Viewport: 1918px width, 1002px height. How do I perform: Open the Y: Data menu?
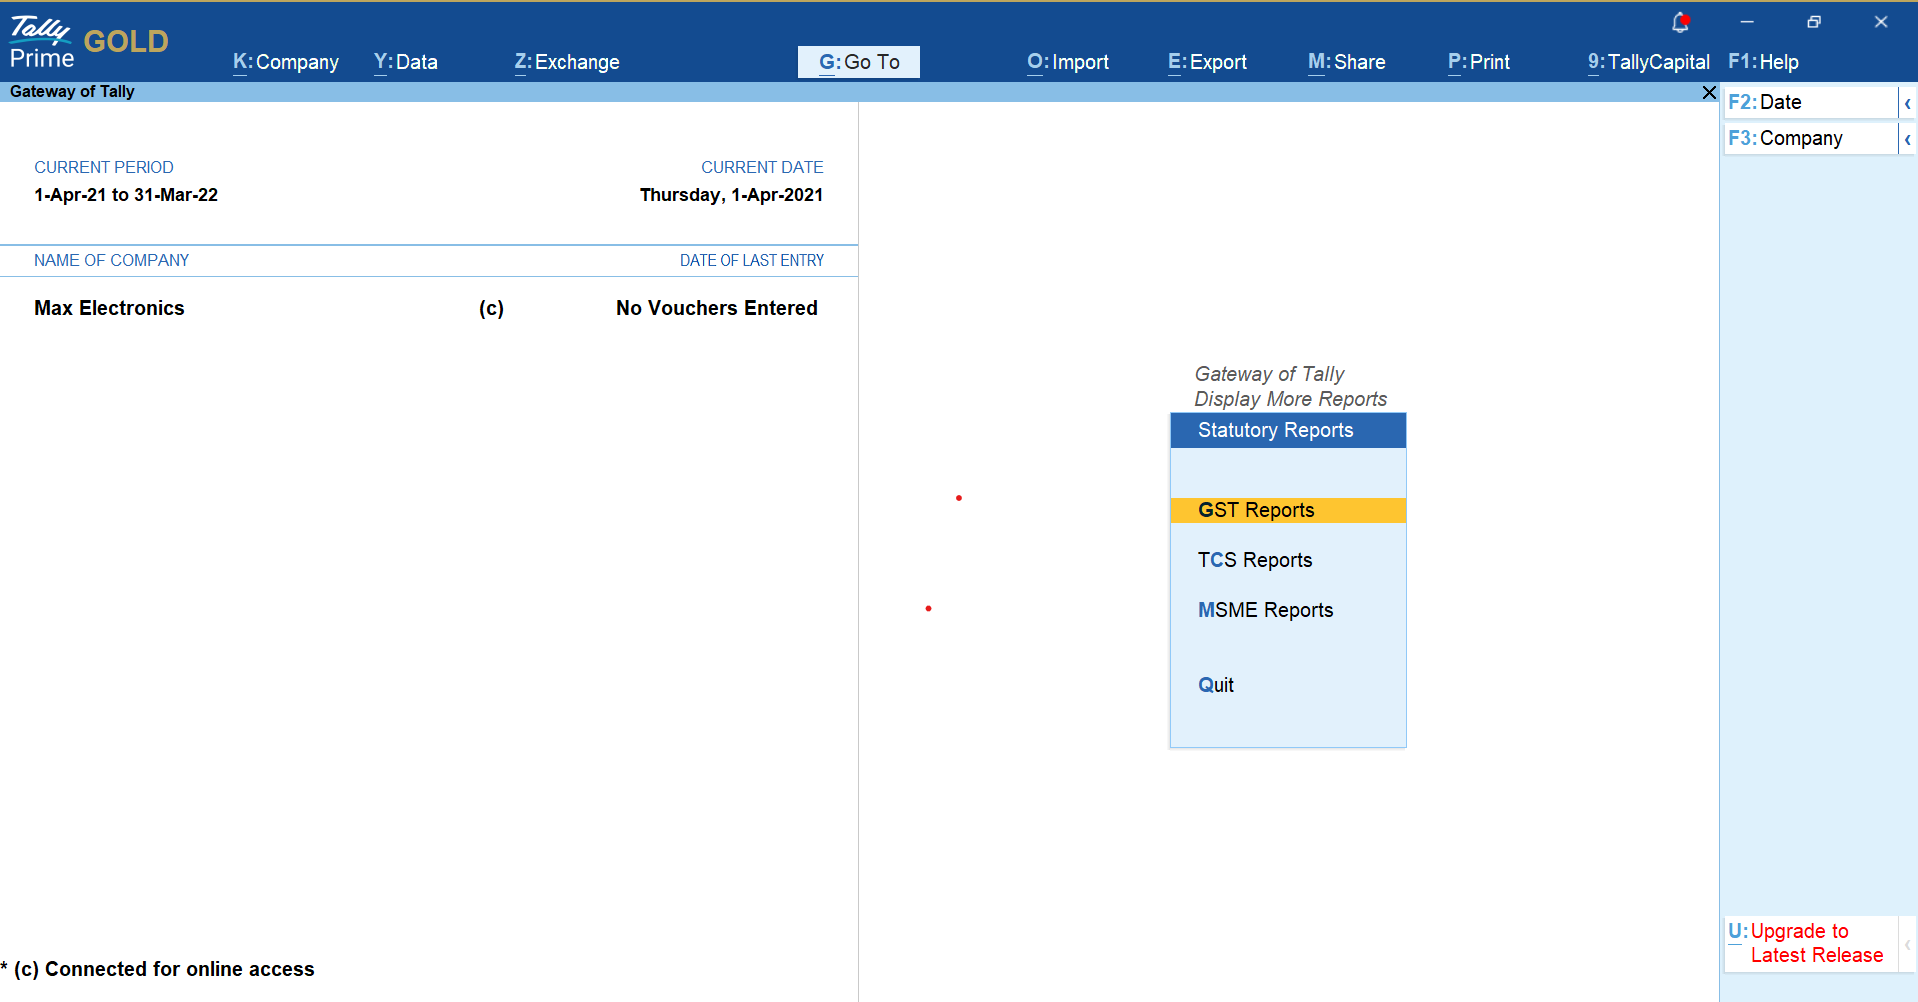405,62
